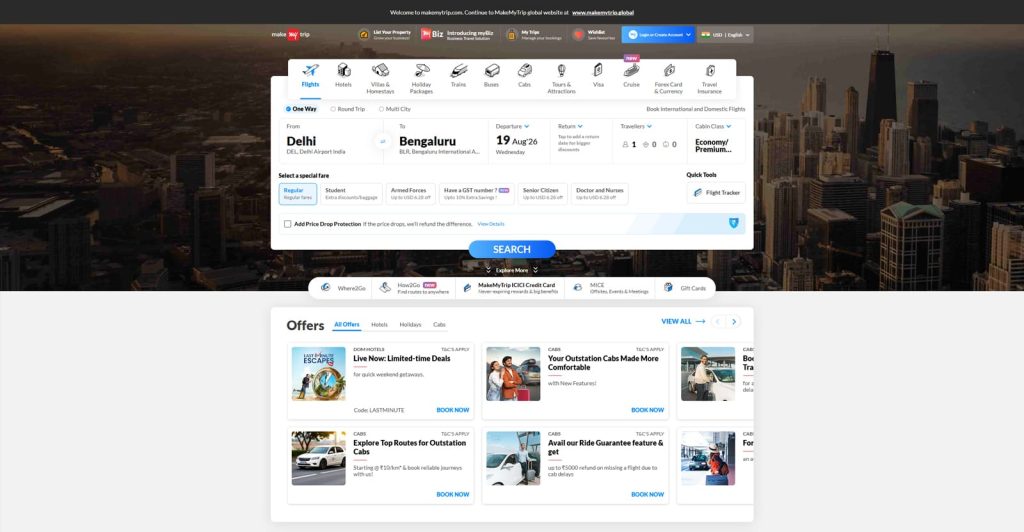
Task: Expand the Login or Create Account menu
Action: tap(658, 35)
